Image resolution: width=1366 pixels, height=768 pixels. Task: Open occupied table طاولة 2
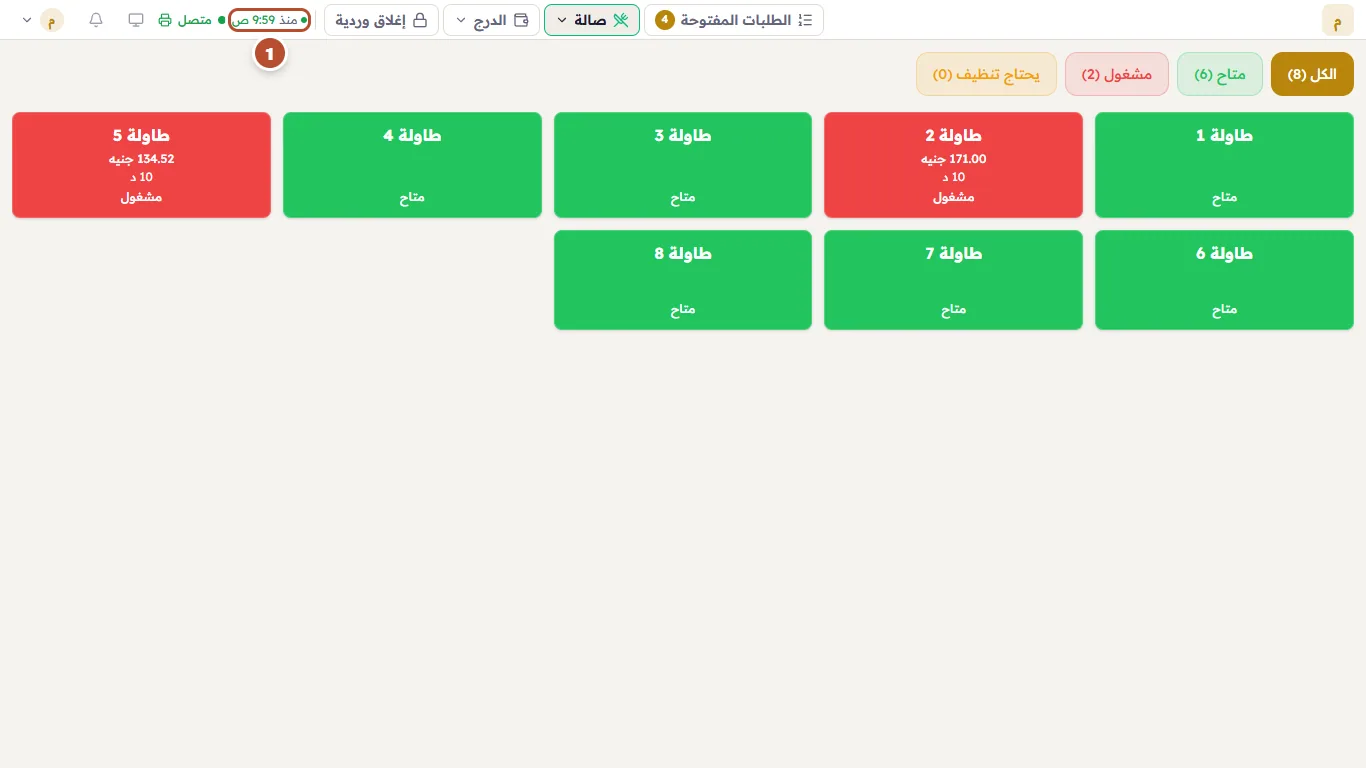(953, 165)
